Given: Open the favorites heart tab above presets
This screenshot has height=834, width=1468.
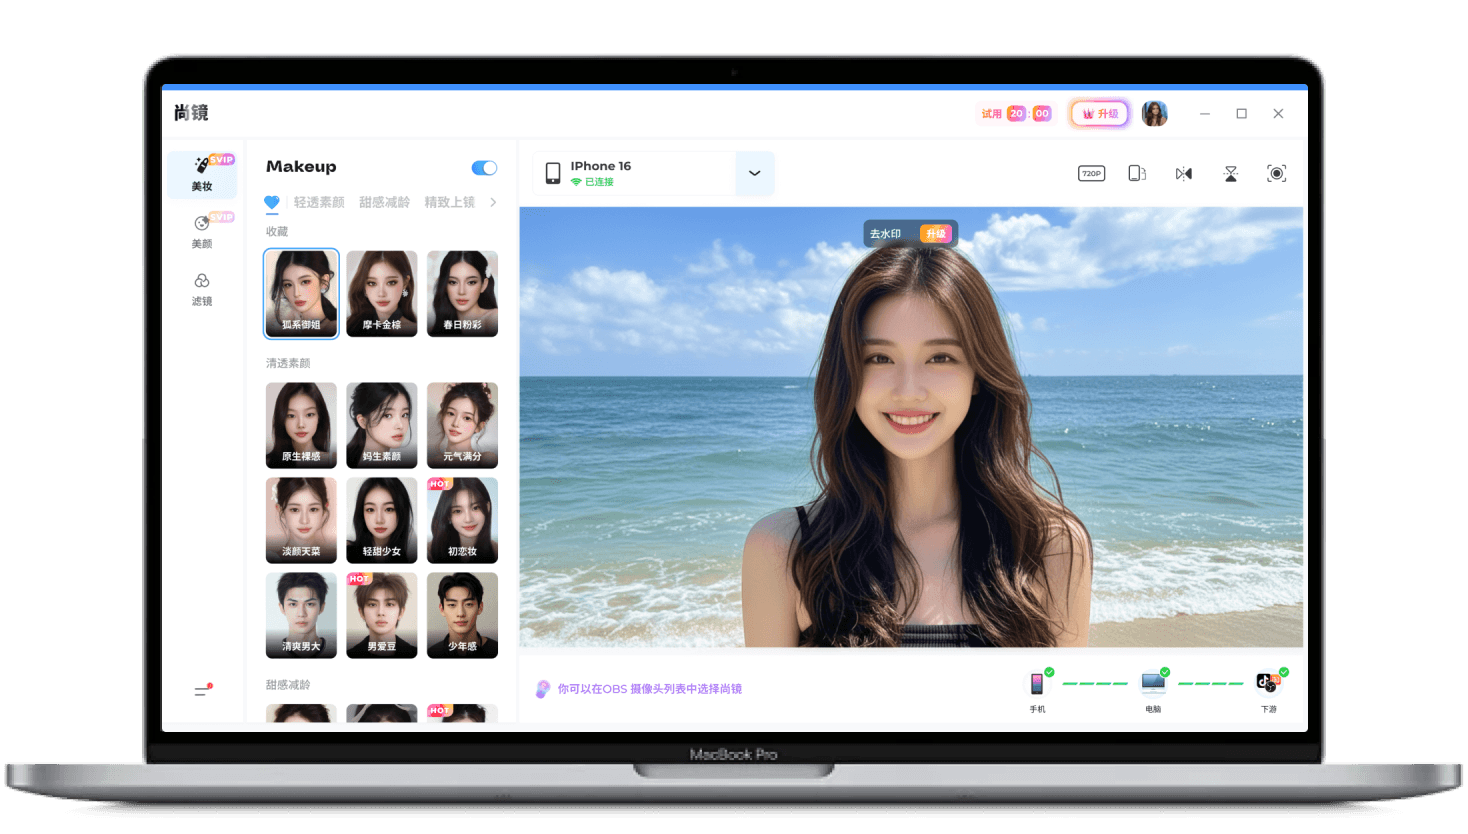Looking at the screenshot, I should [272, 202].
